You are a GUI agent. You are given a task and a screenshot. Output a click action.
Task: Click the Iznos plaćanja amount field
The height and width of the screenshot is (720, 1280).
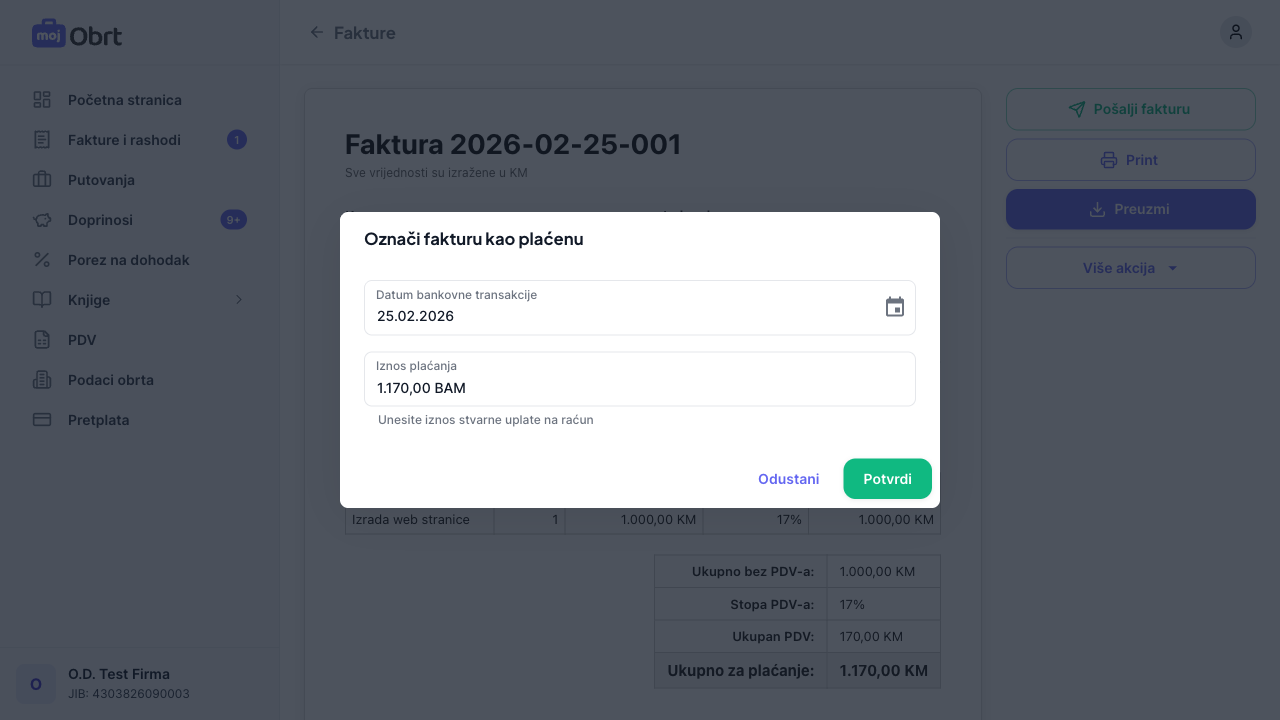tap(640, 387)
